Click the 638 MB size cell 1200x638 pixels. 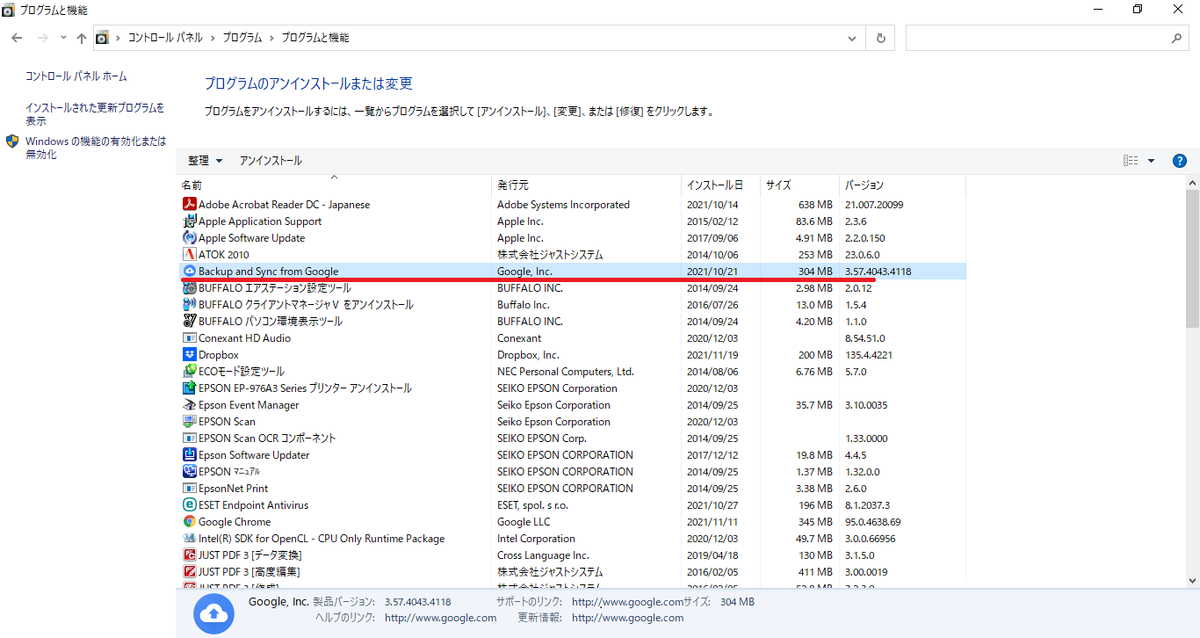tap(814, 205)
